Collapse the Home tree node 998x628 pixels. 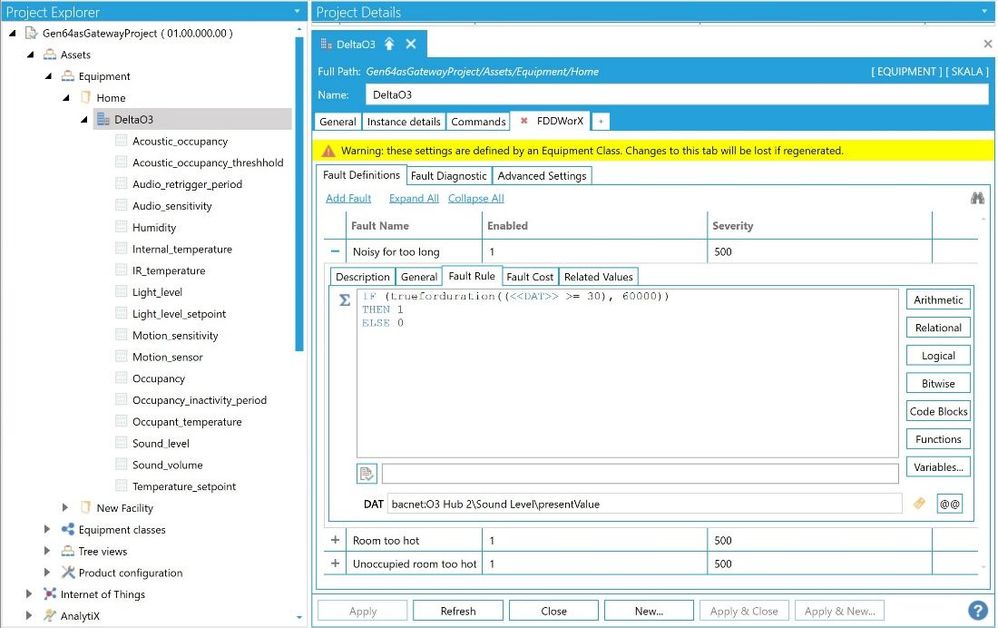[x=66, y=98]
